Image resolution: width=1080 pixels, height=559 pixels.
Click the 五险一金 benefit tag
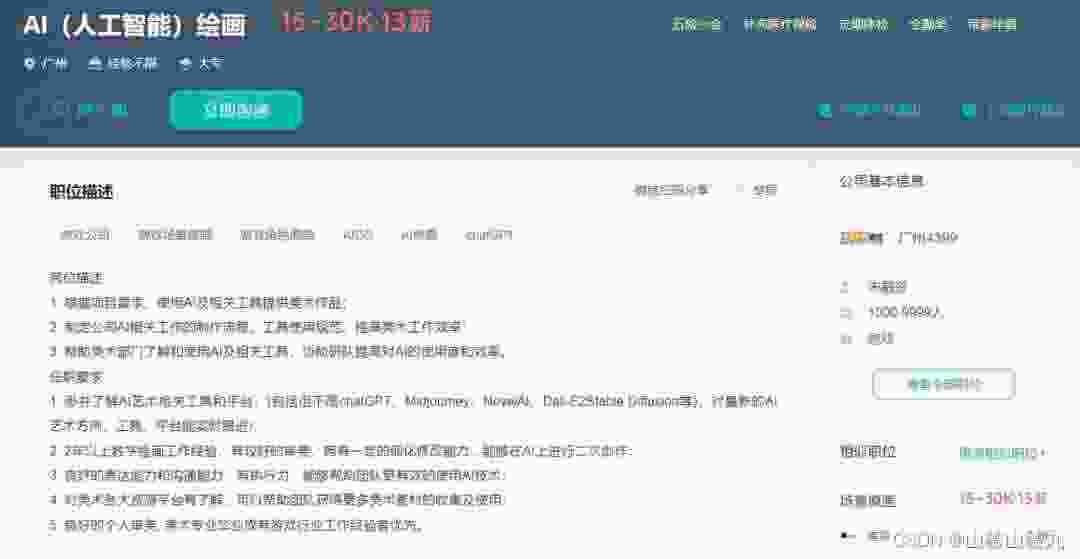(696, 25)
